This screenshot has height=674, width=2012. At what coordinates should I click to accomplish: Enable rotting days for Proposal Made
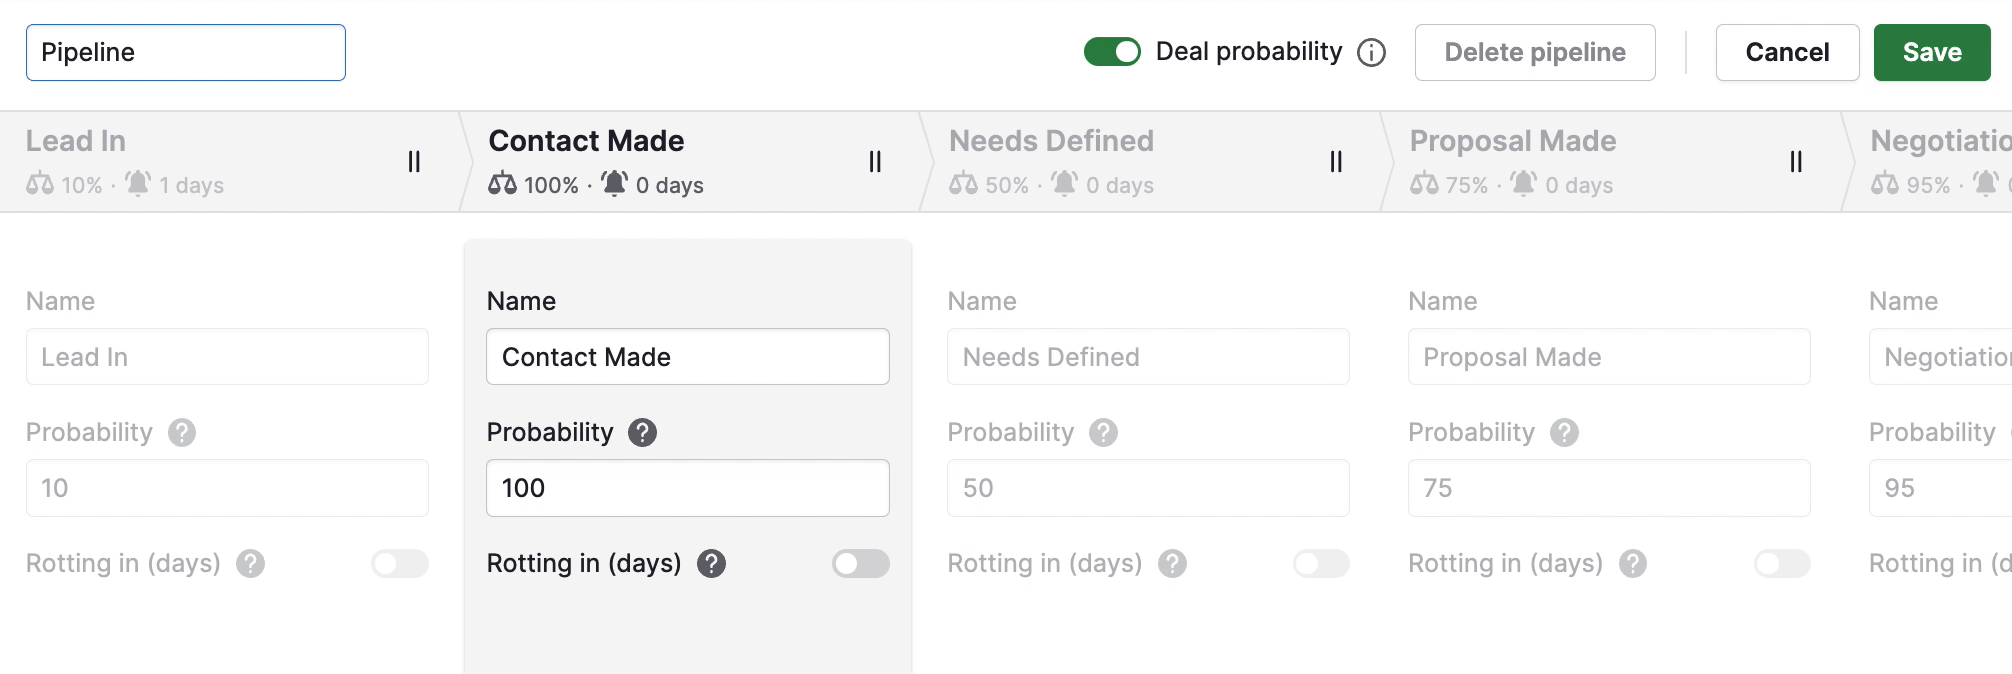tap(1780, 564)
